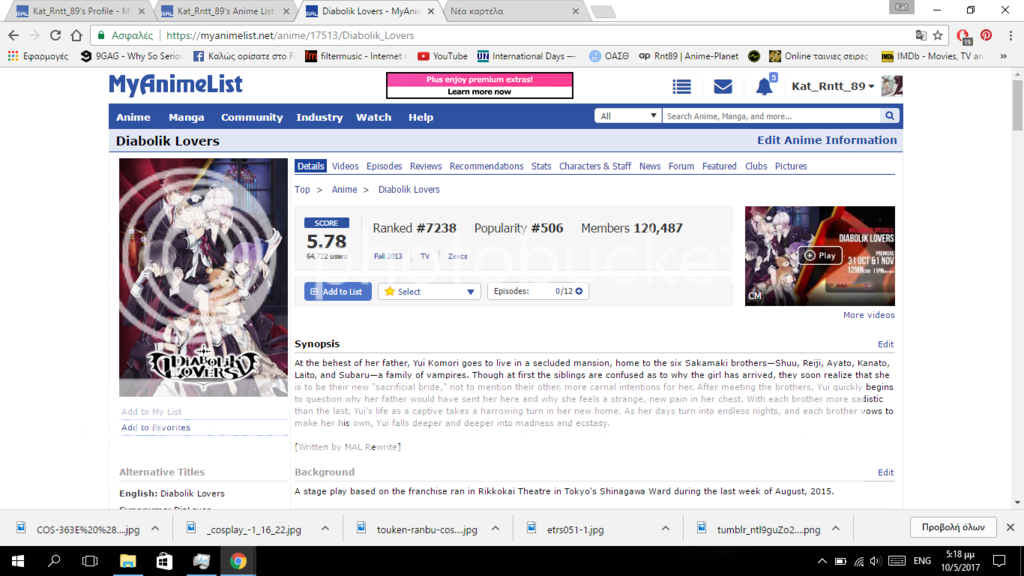Screen dimensions: 1024x576
Task: Open the Industry menu
Action: [319, 118]
